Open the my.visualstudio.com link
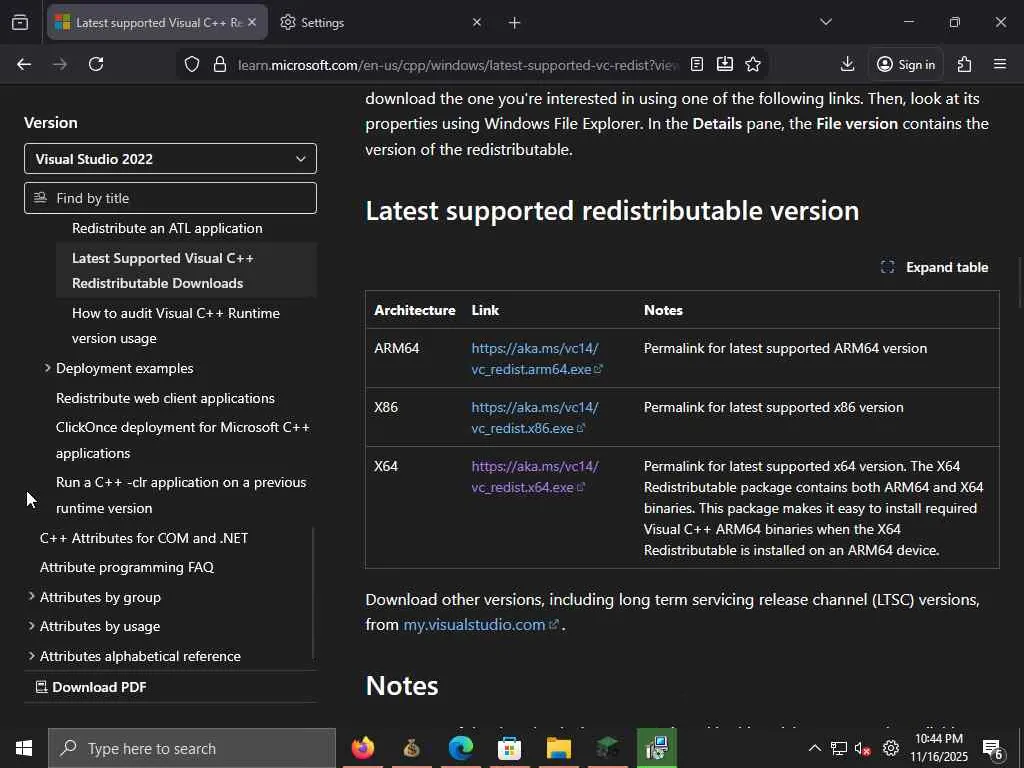Screen dimensions: 1024x768 click(481, 625)
